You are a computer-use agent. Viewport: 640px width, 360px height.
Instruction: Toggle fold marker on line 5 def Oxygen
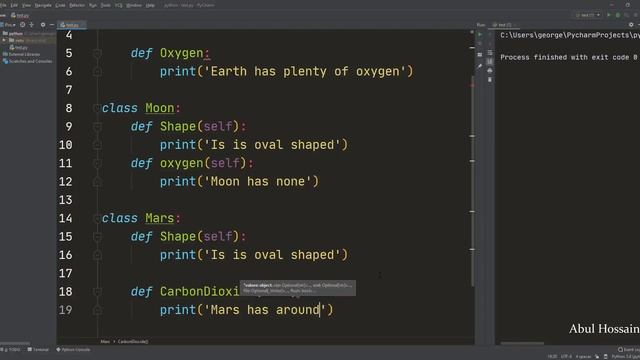97,53
